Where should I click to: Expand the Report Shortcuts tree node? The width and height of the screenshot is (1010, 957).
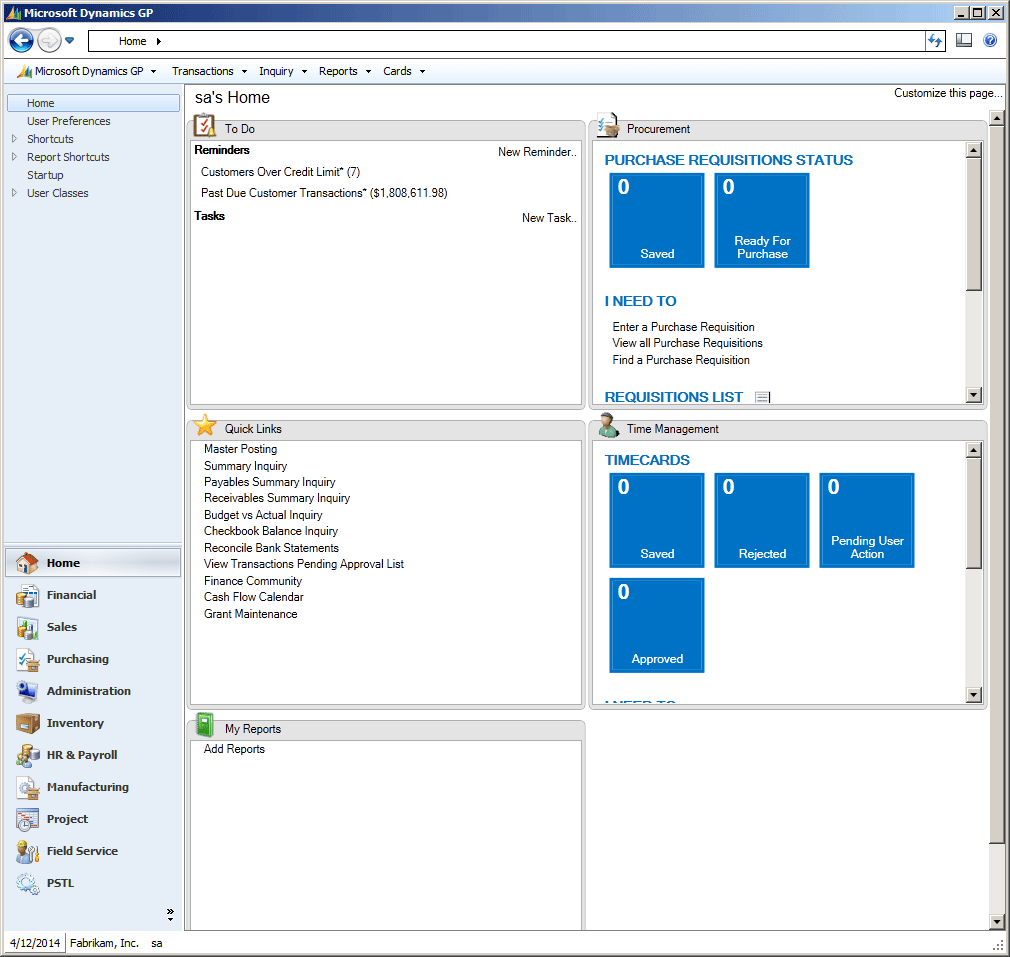pyautogui.click(x=14, y=156)
